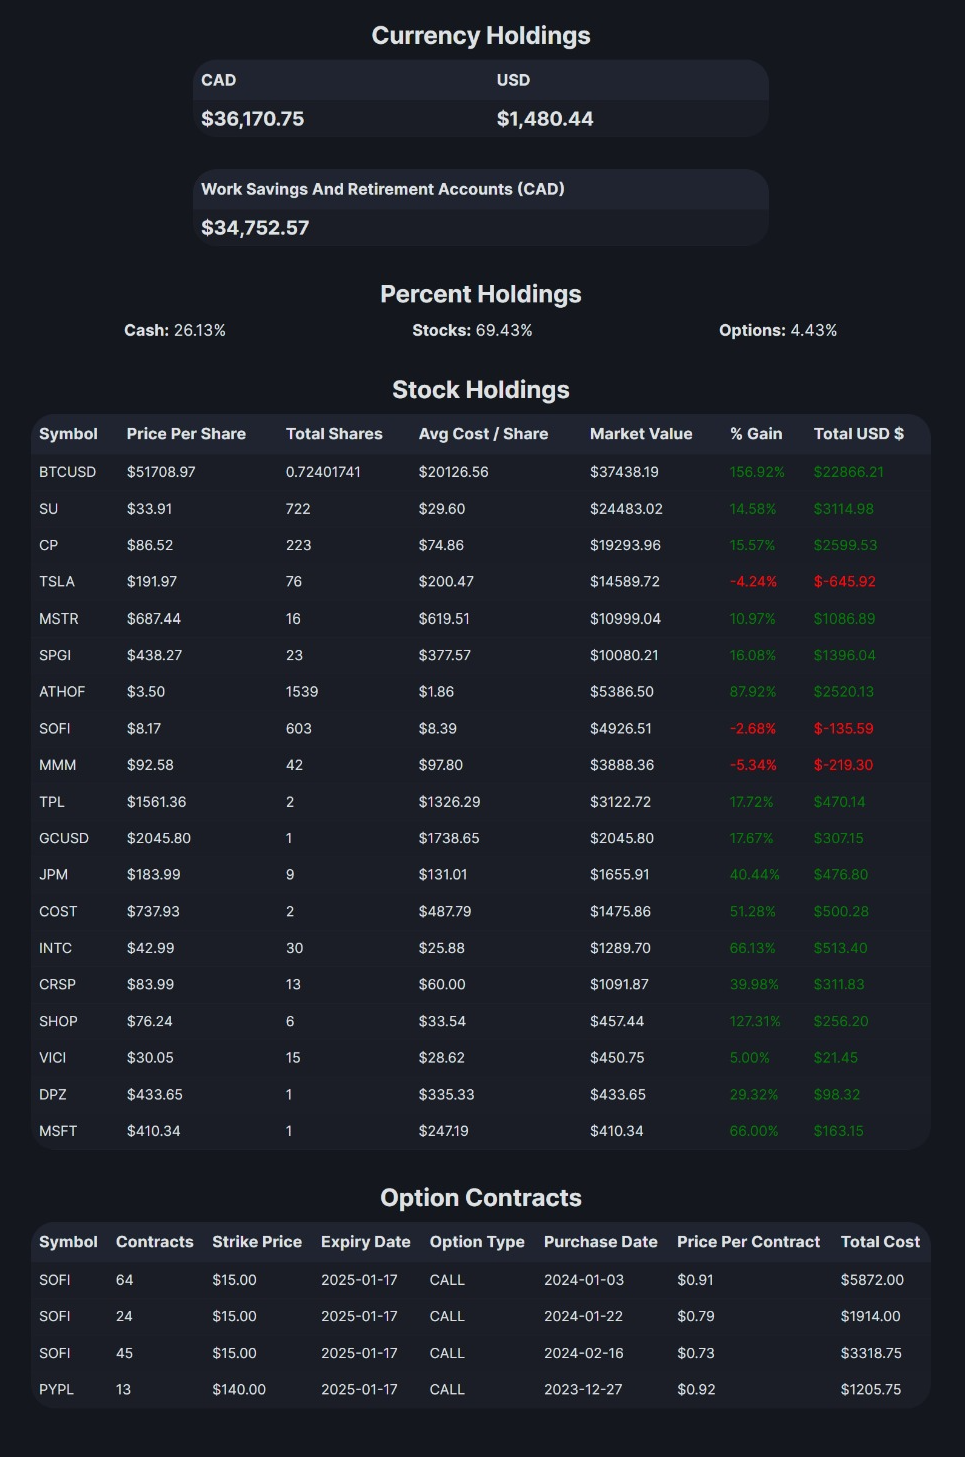Click the Cash 26.13% percentage label
This screenshot has width=965, height=1457.
coord(175,328)
